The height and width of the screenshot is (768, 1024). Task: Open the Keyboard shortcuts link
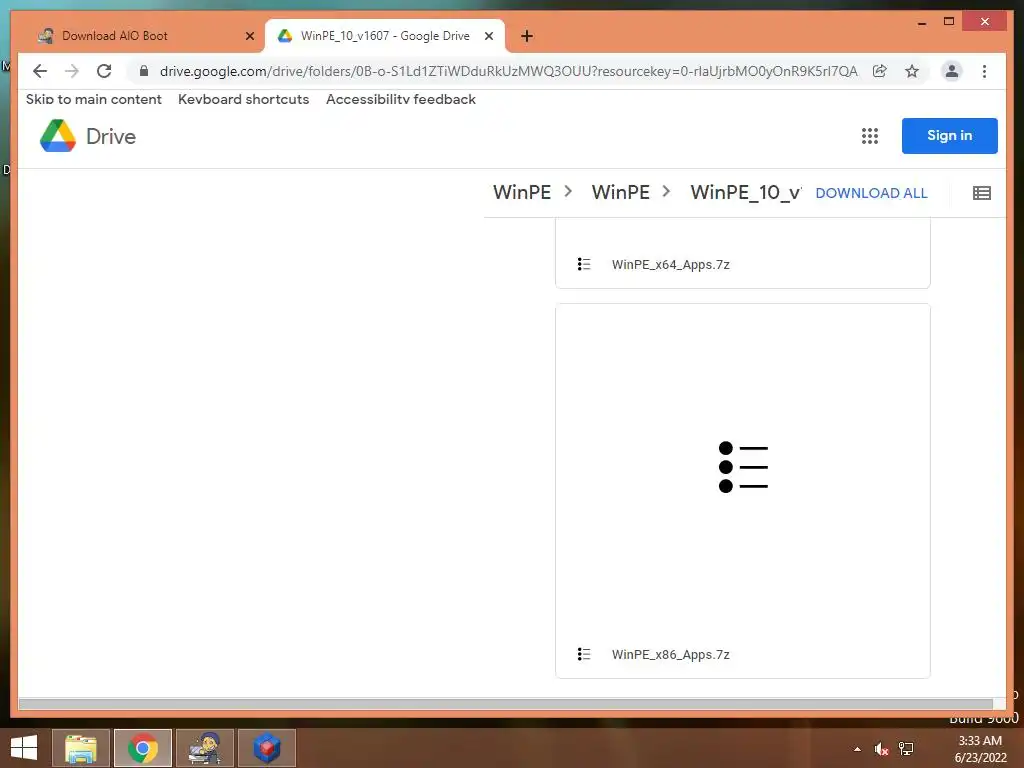point(244,99)
